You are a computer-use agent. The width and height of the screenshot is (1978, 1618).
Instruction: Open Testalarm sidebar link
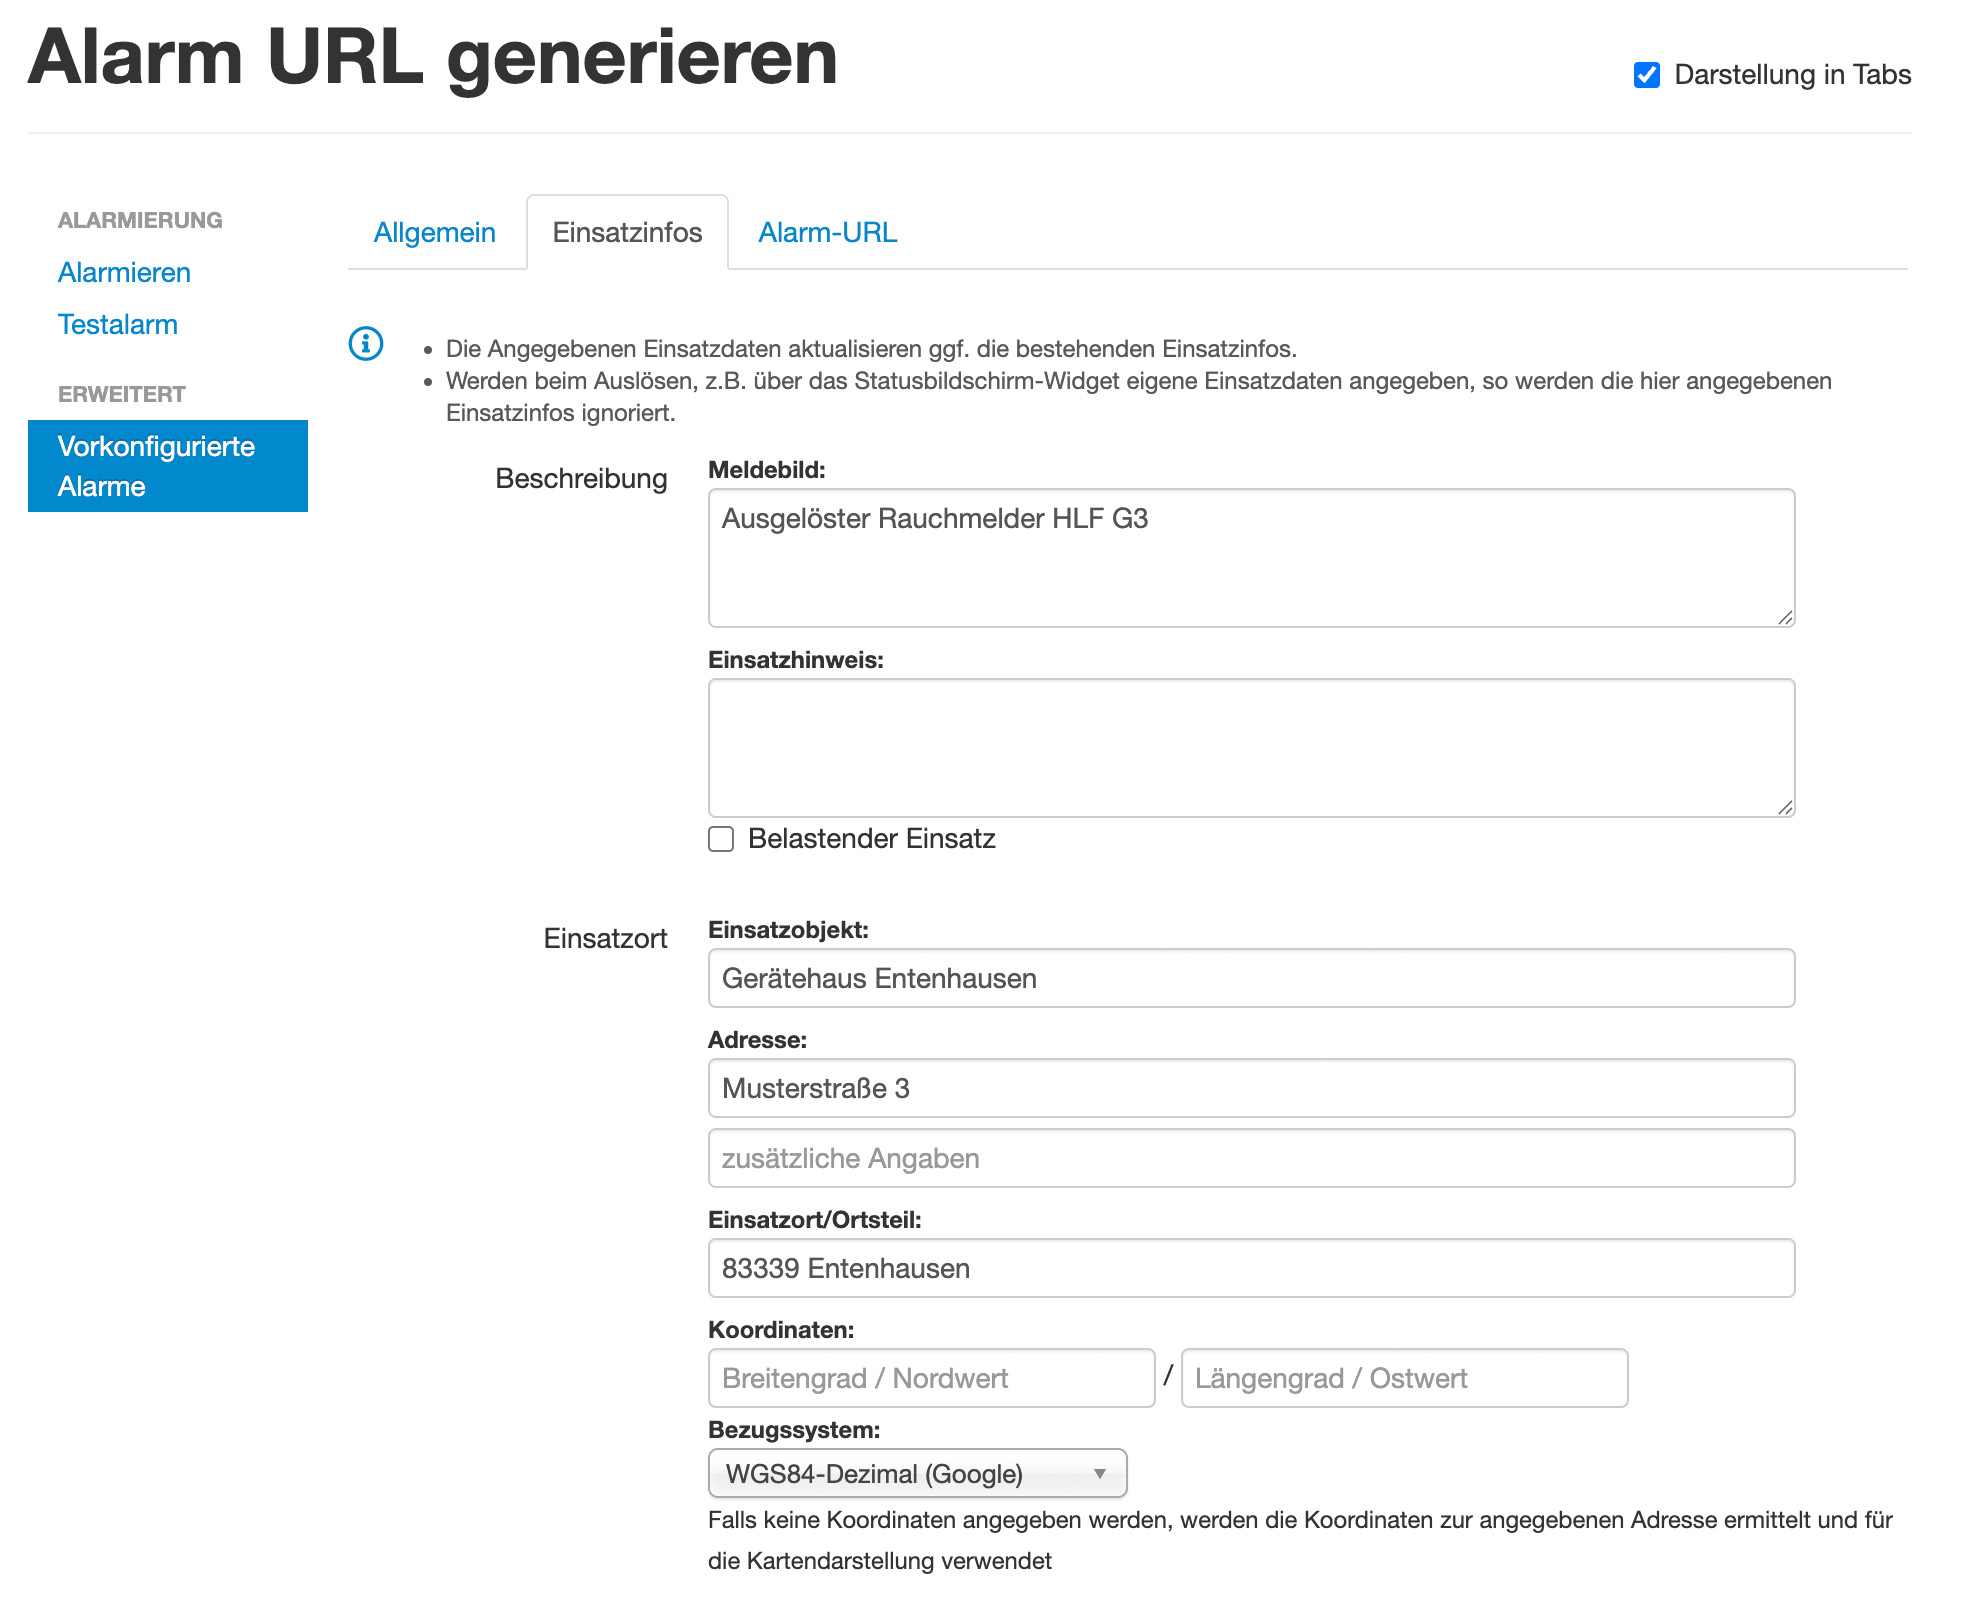tap(117, 325)
